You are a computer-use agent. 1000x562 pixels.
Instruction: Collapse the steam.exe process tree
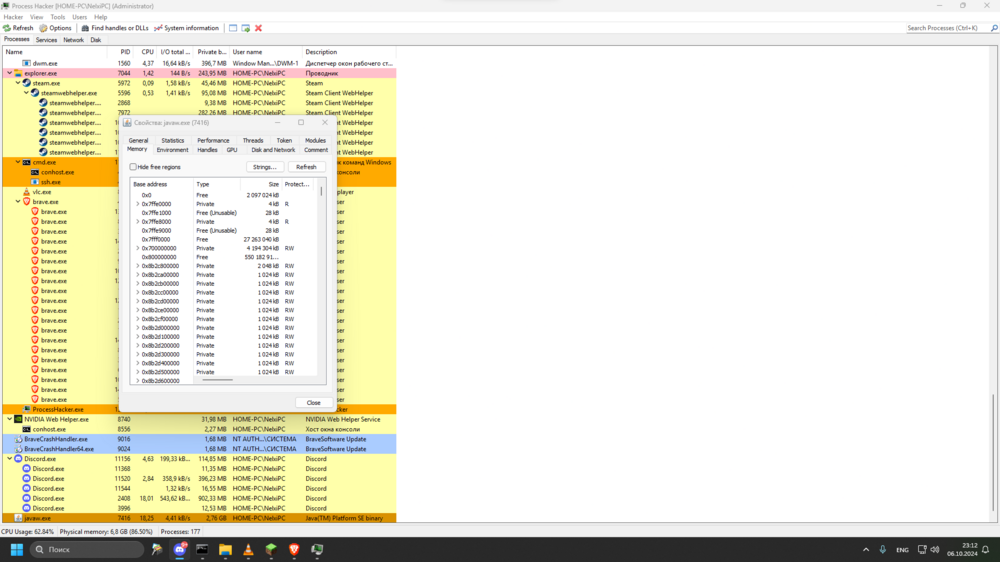(x=18, y=83)
